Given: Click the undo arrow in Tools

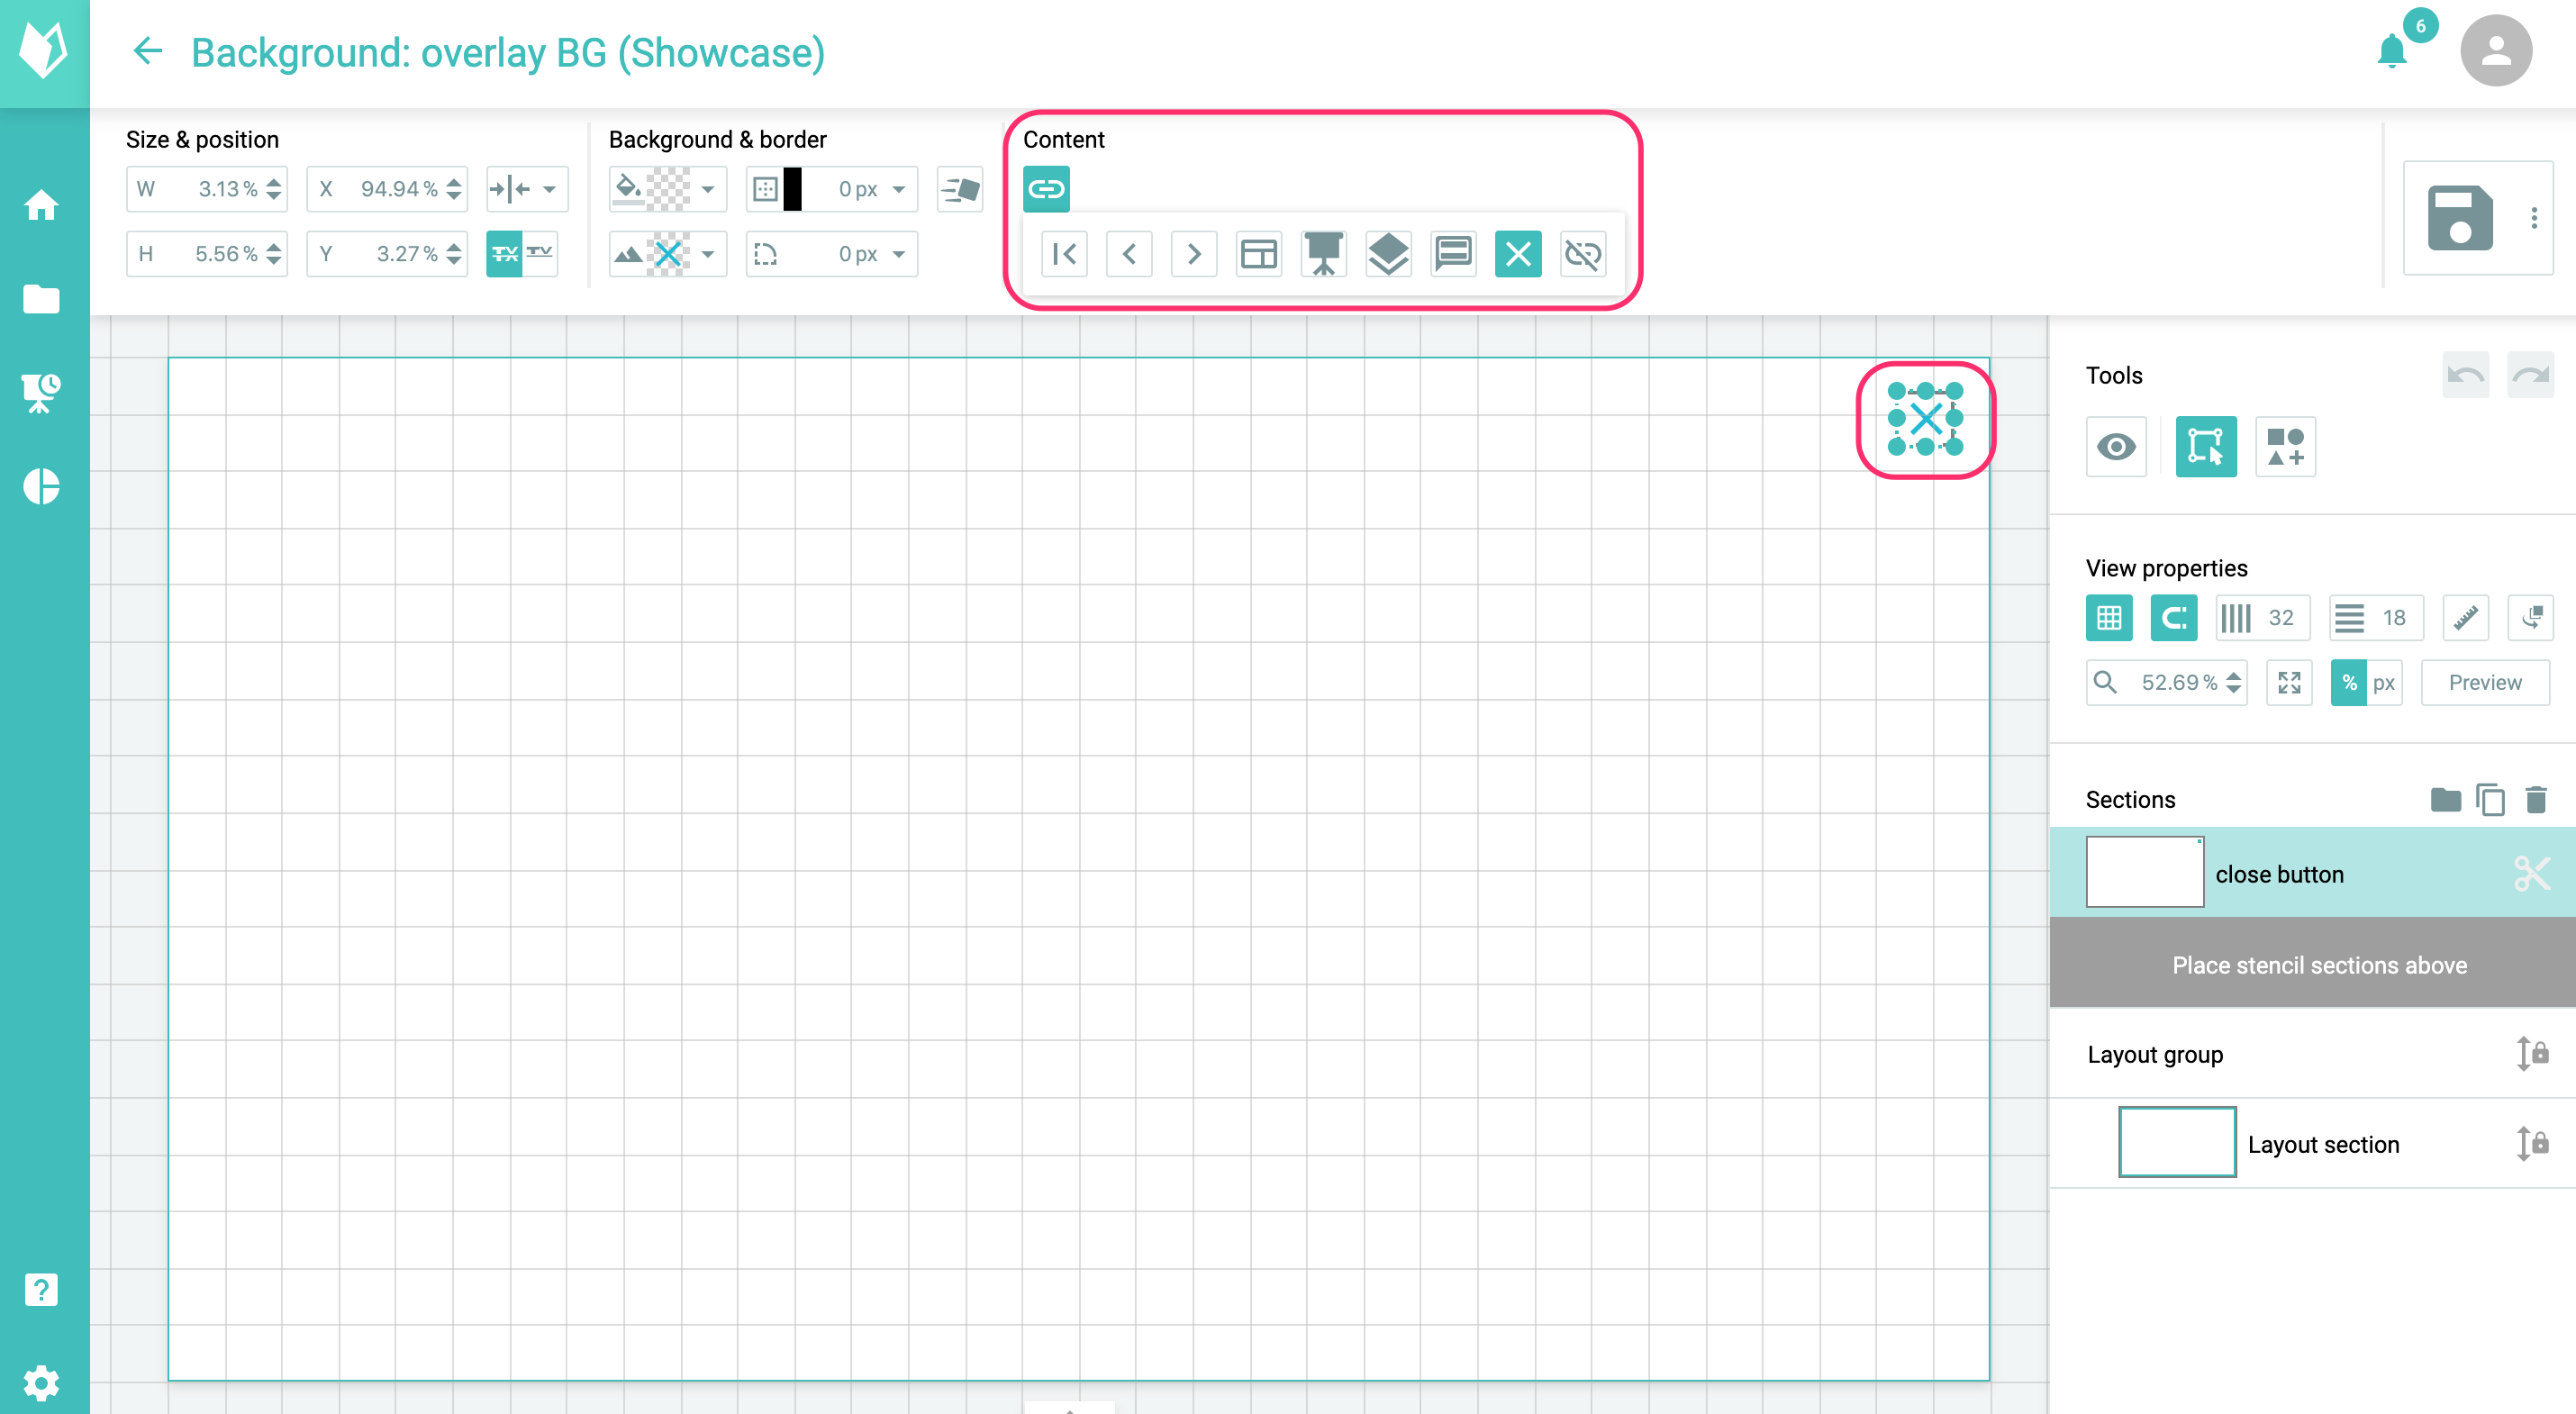Looking at the screenshot, I should tap(2465, 375).
